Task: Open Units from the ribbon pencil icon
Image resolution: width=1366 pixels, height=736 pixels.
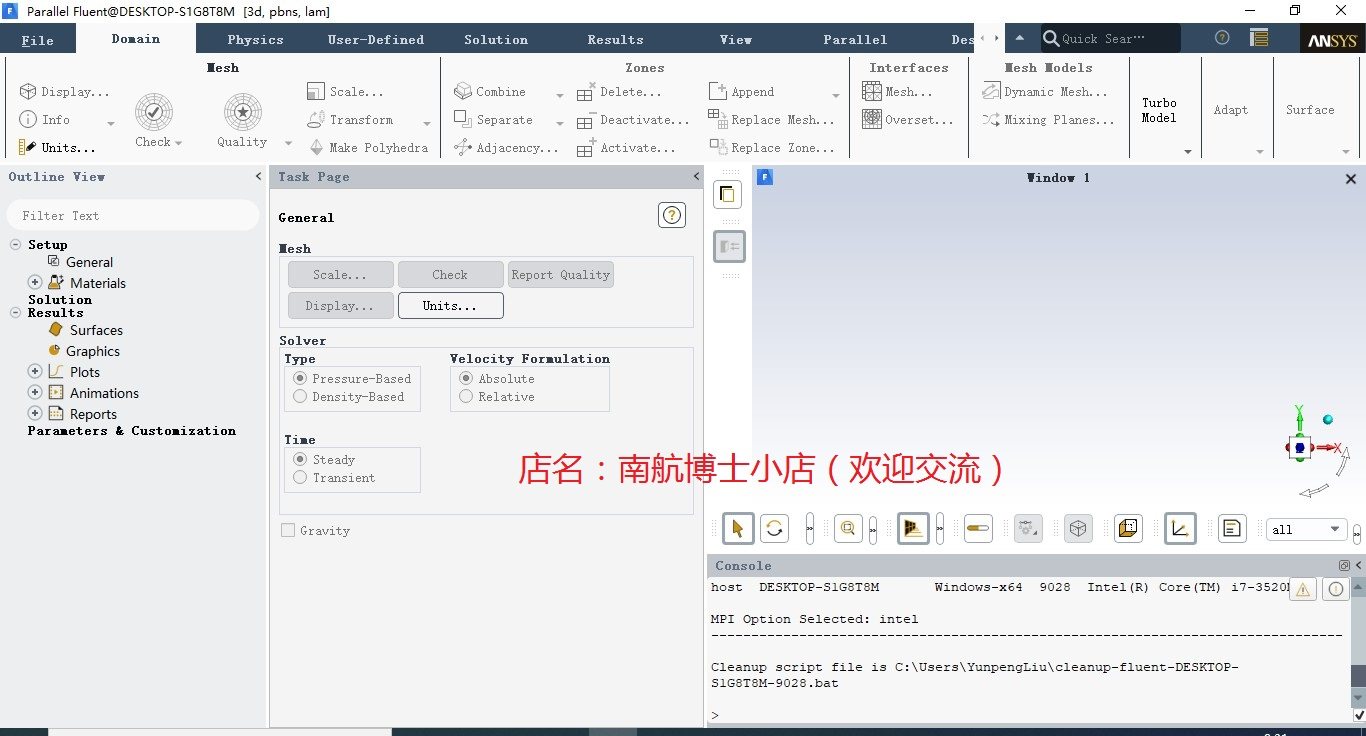Action: tap(27, 147)
